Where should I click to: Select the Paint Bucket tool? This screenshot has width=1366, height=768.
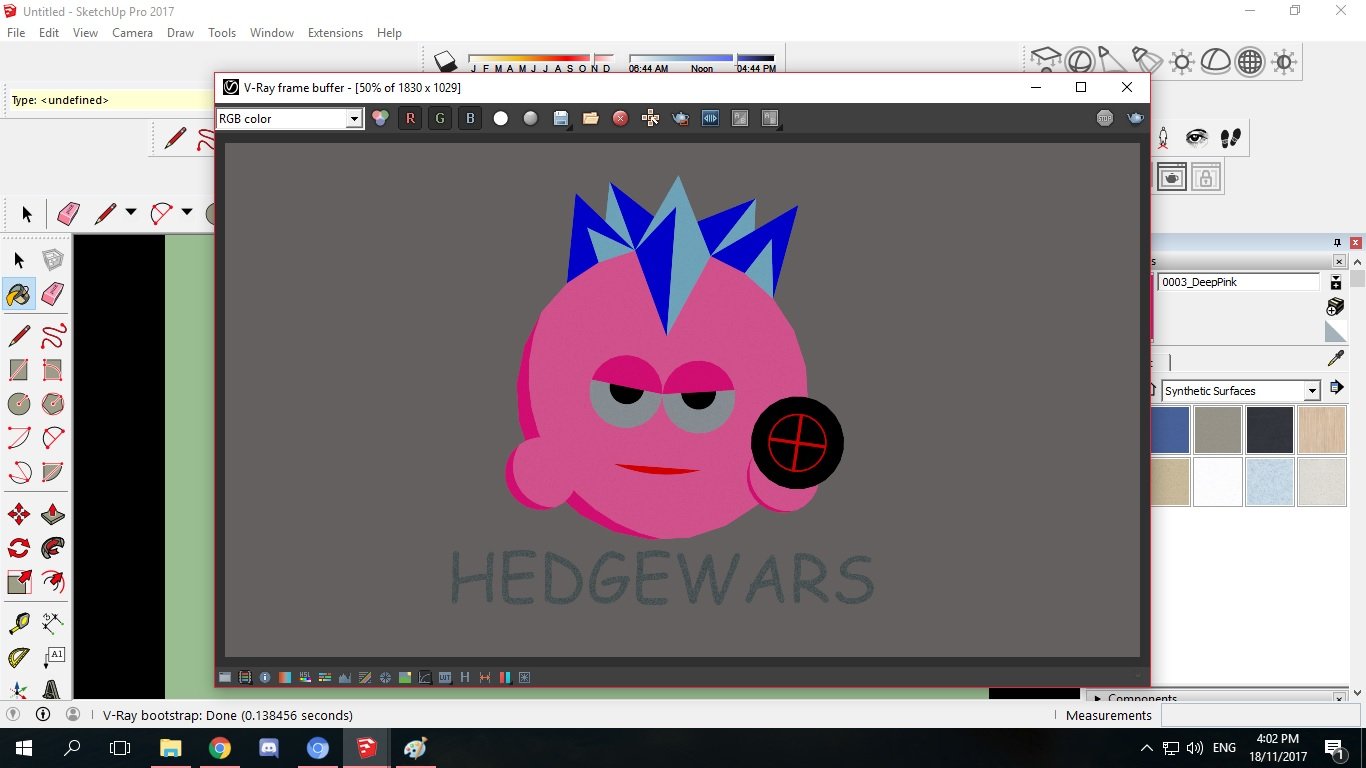(19, 294)
